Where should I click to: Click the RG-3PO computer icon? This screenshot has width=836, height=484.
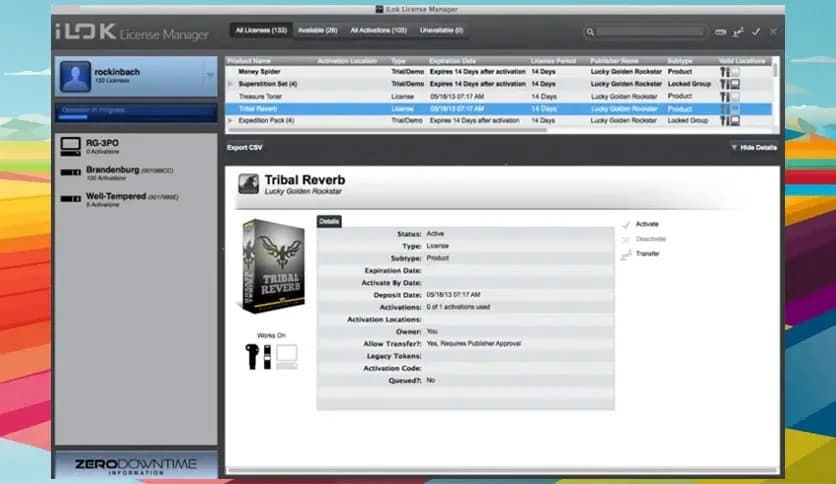(x=70, y=147)
